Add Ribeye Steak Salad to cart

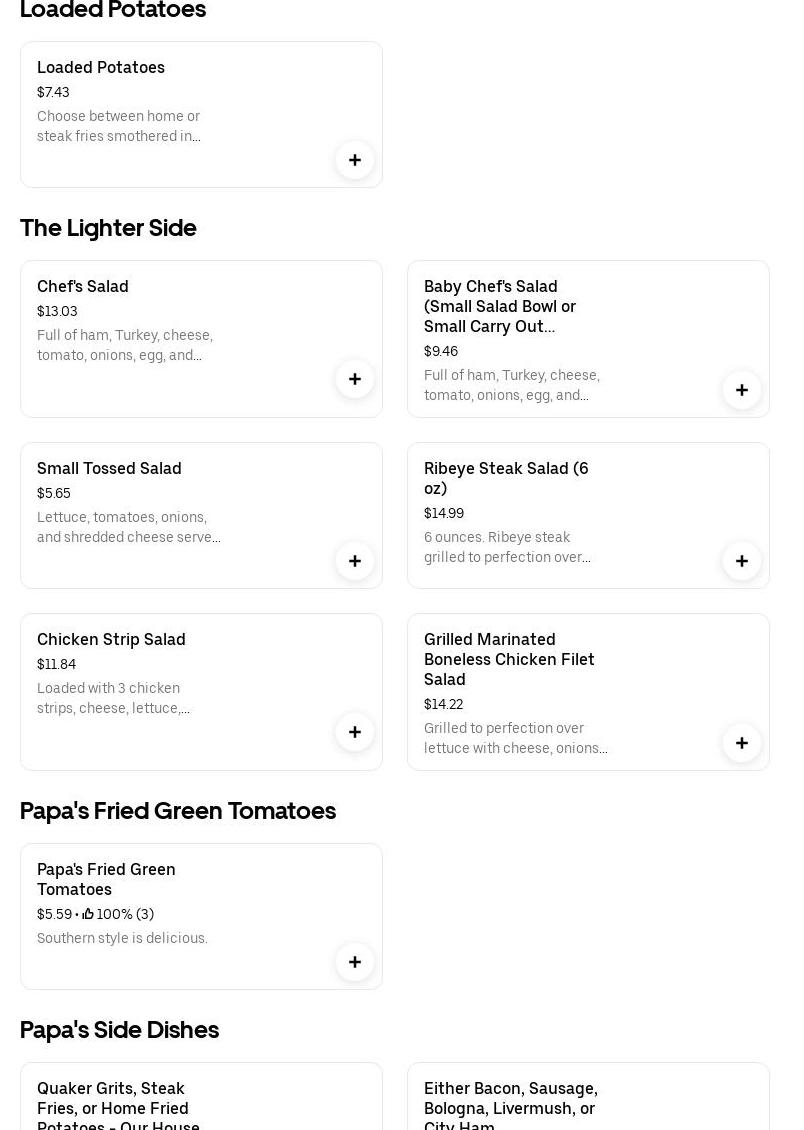(x=742, y=561)
